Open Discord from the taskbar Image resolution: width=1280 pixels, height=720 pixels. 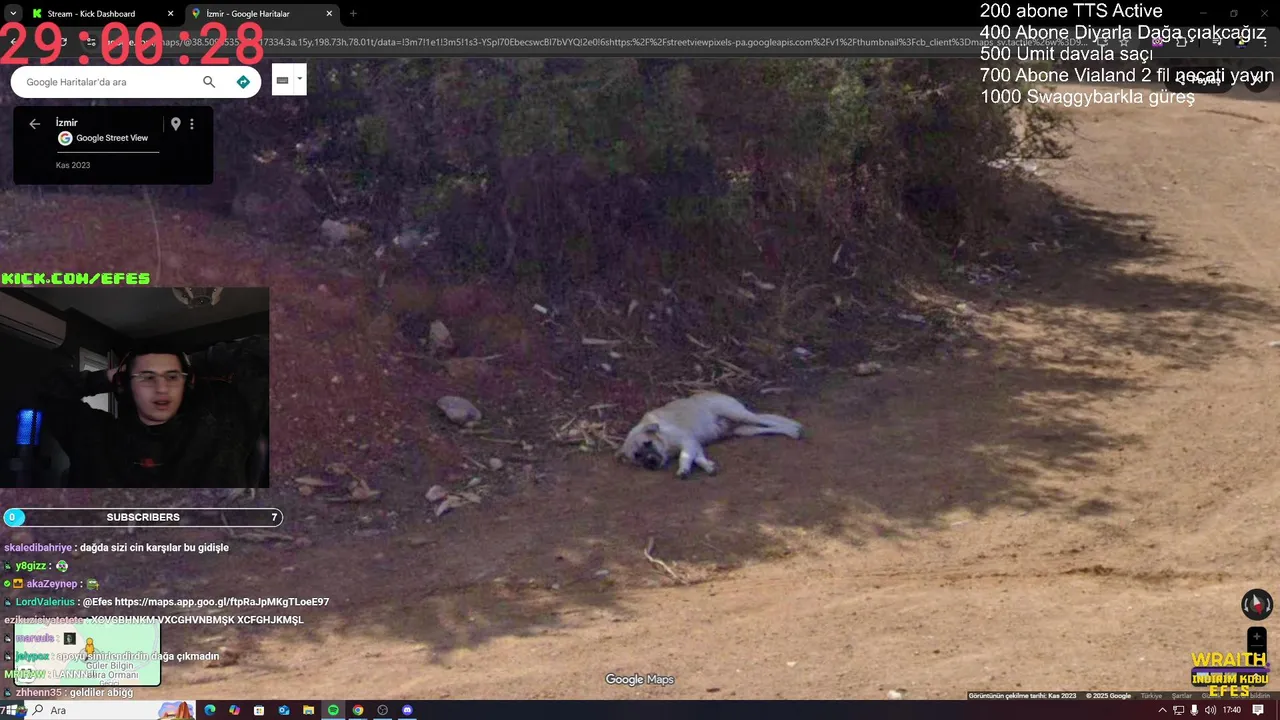tap(407, 710)
